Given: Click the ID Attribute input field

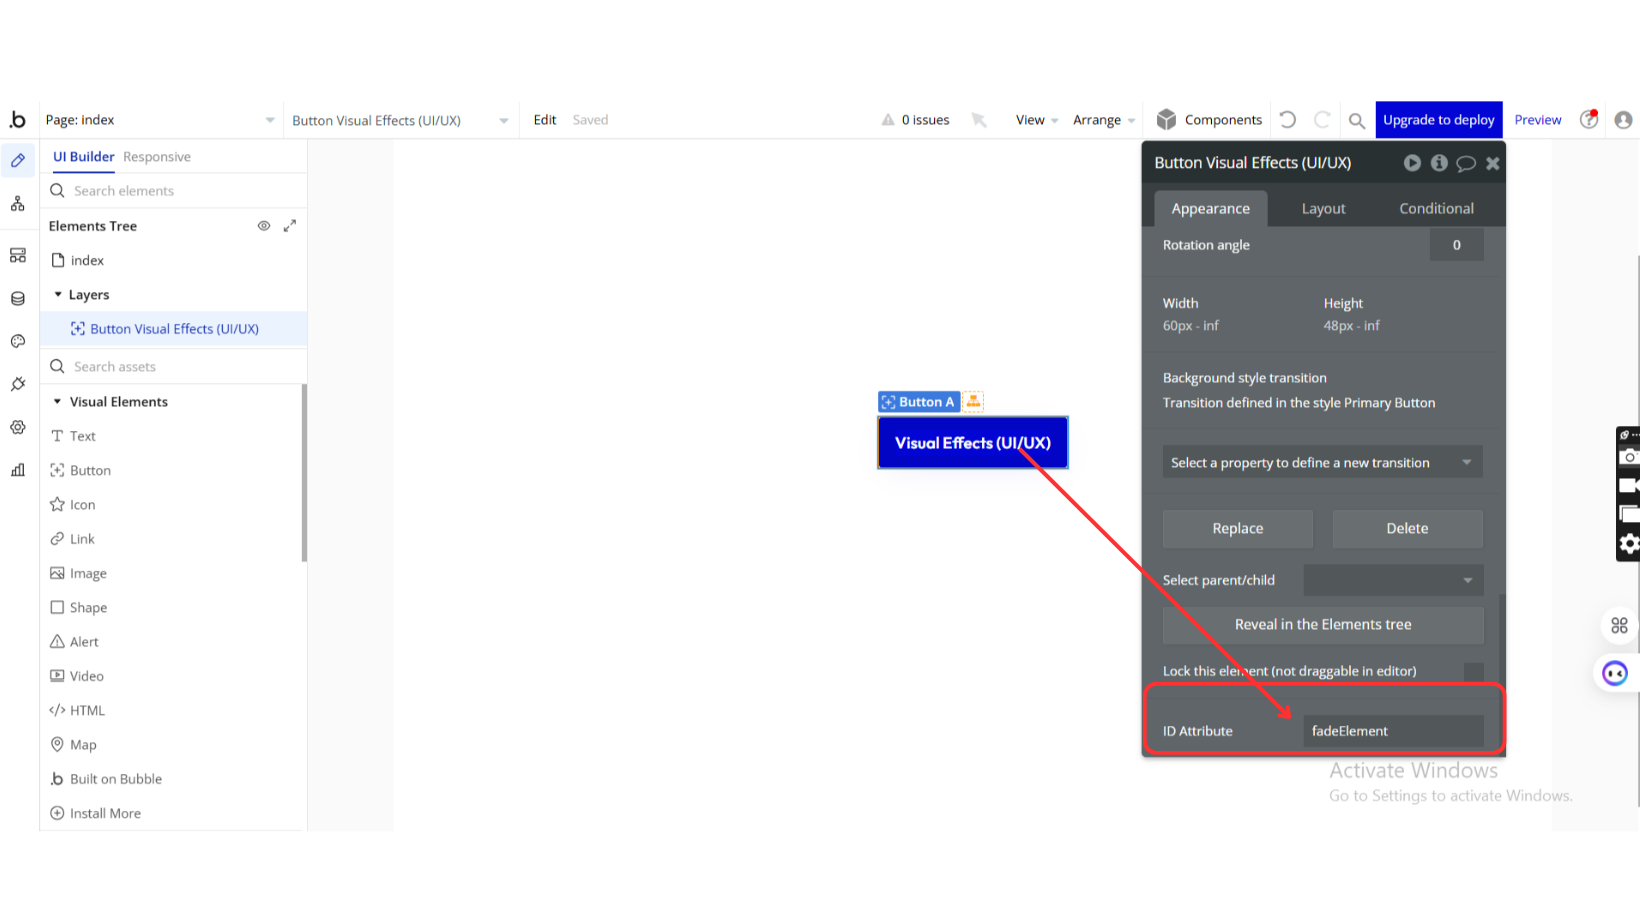Looking at the screenshot, I should [x=1393, y=731].
